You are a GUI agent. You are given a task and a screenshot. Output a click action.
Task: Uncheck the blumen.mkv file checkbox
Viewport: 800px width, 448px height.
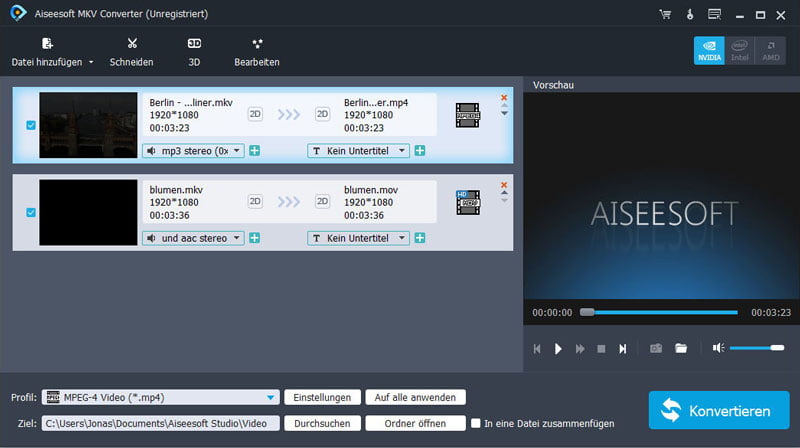coord(31,212)
